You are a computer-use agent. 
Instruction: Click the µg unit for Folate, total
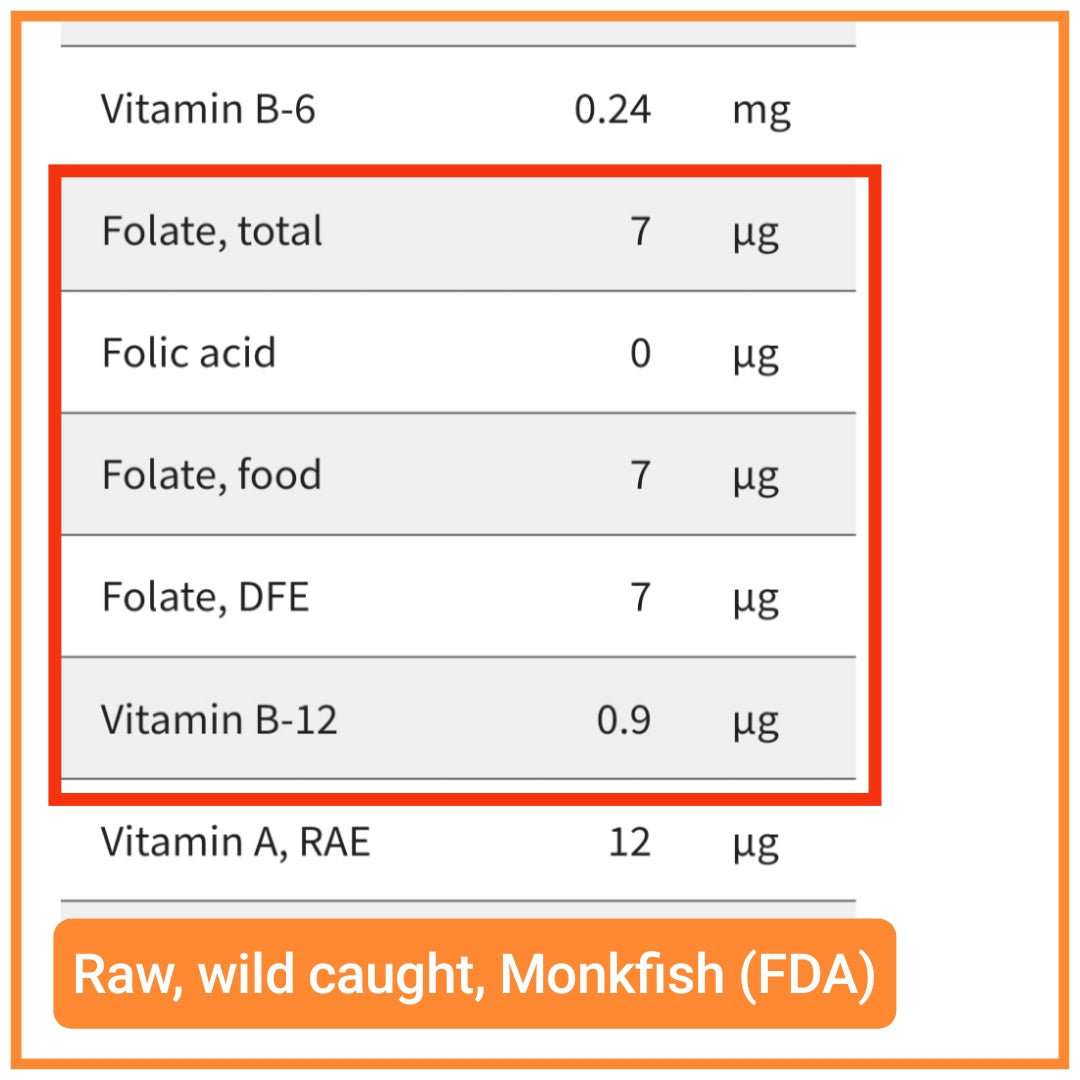[756, 235]
